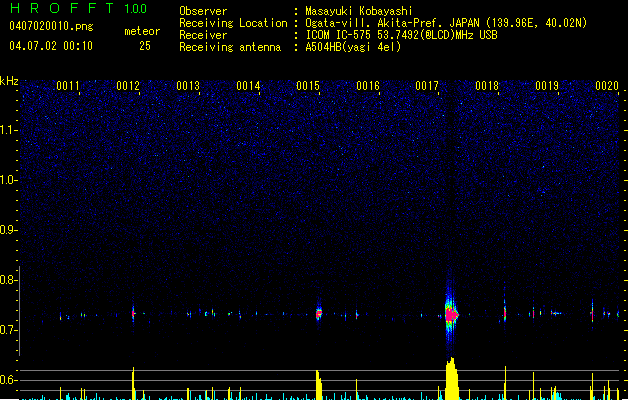Image resolution: width=629 pixels, height=400 pixels.
Task: Select the A504HB(yagi 4el) antenna text
Action: click(x=353, y=47)
